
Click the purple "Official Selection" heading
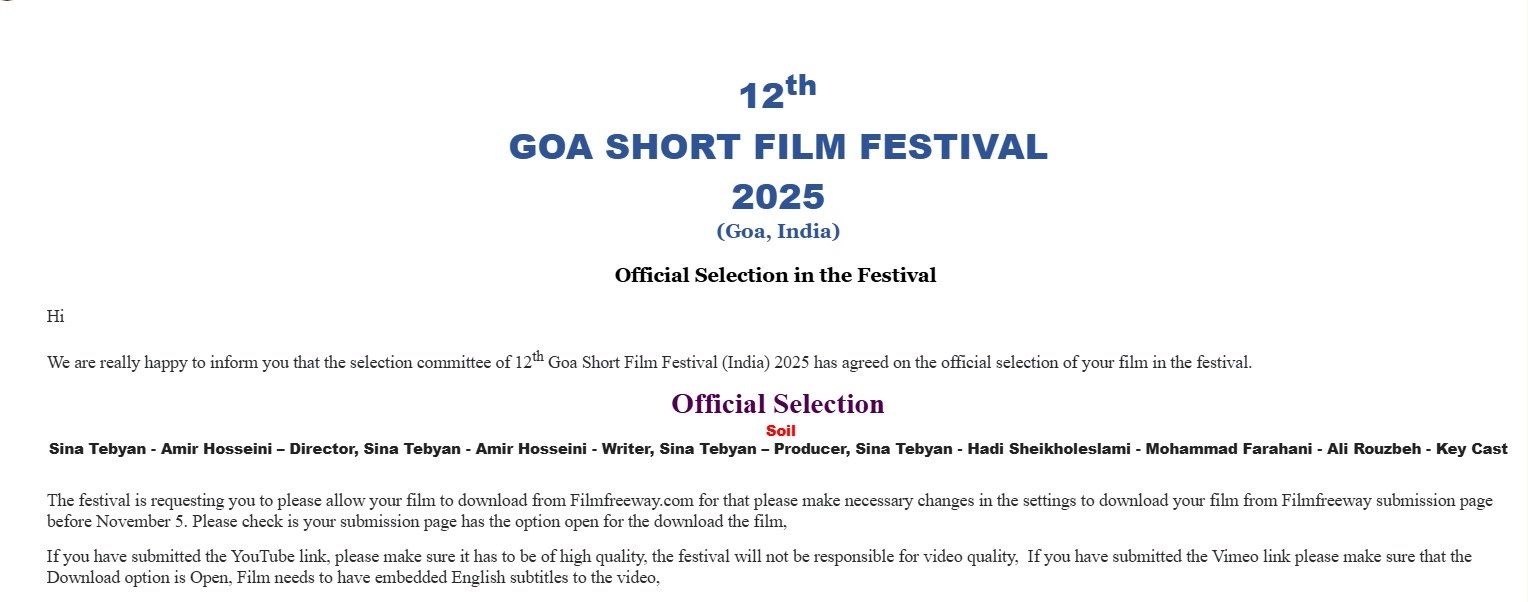coord(777,404)
